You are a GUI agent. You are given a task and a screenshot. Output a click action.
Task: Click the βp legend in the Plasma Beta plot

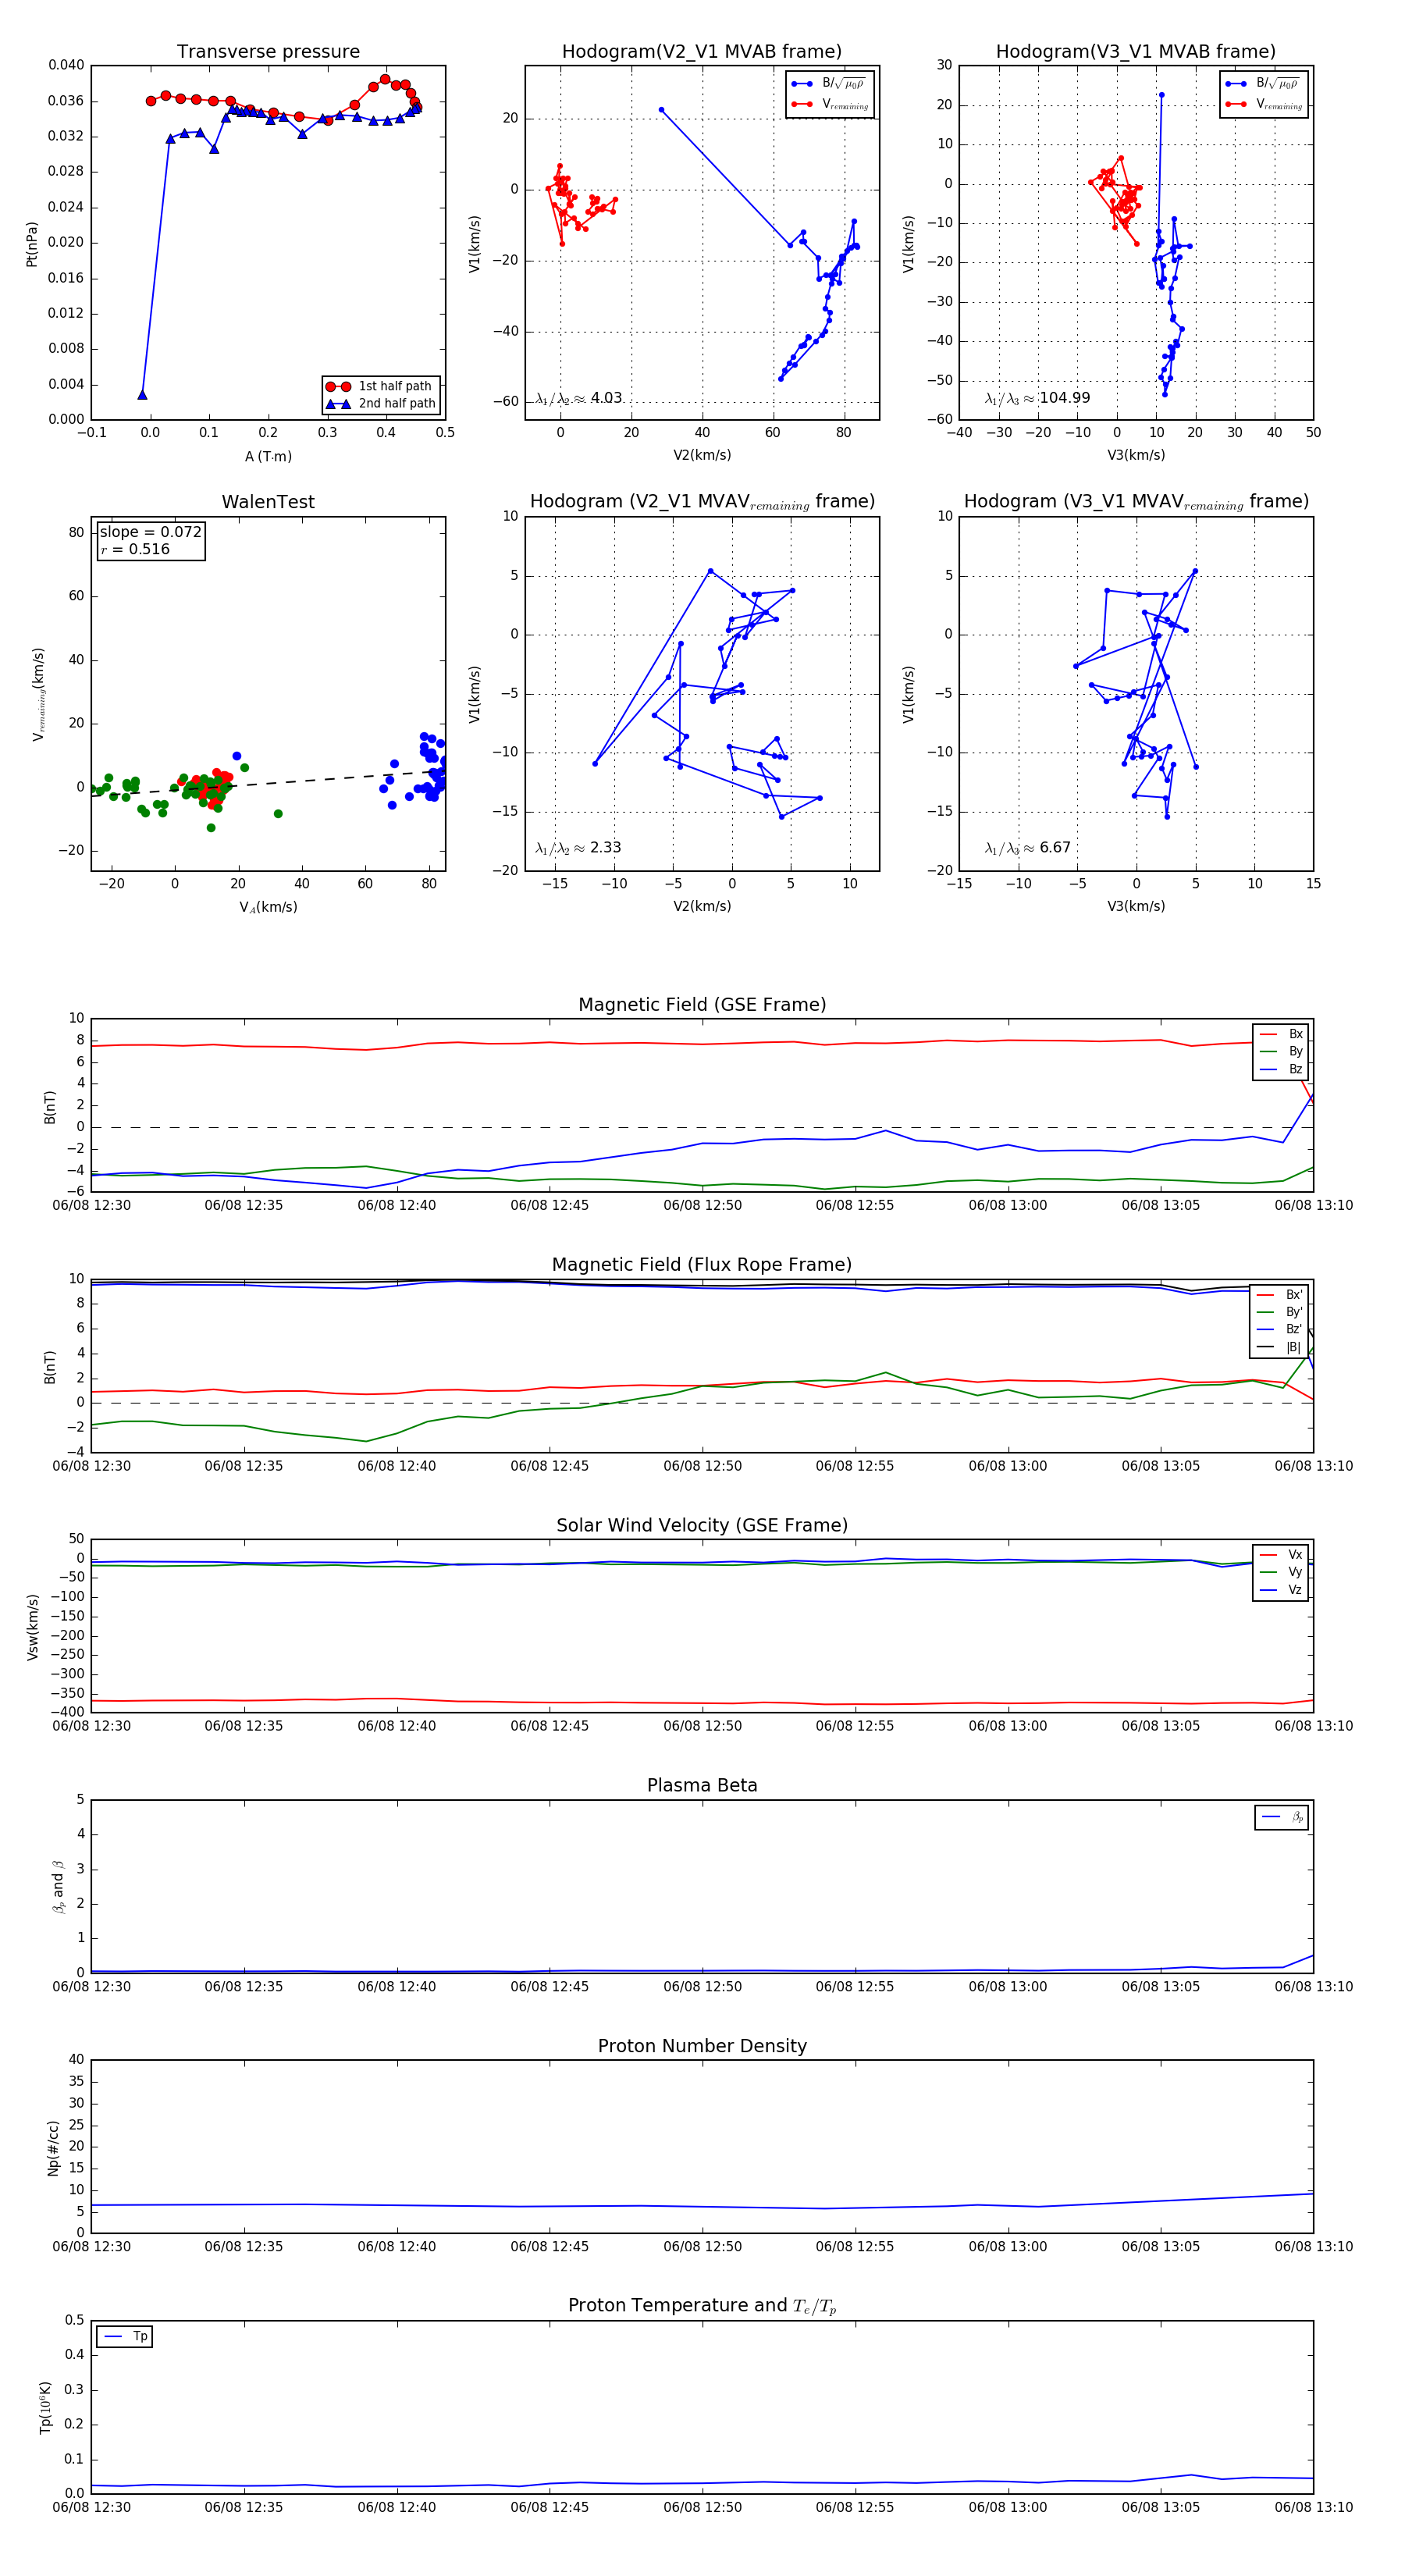1283,1817
